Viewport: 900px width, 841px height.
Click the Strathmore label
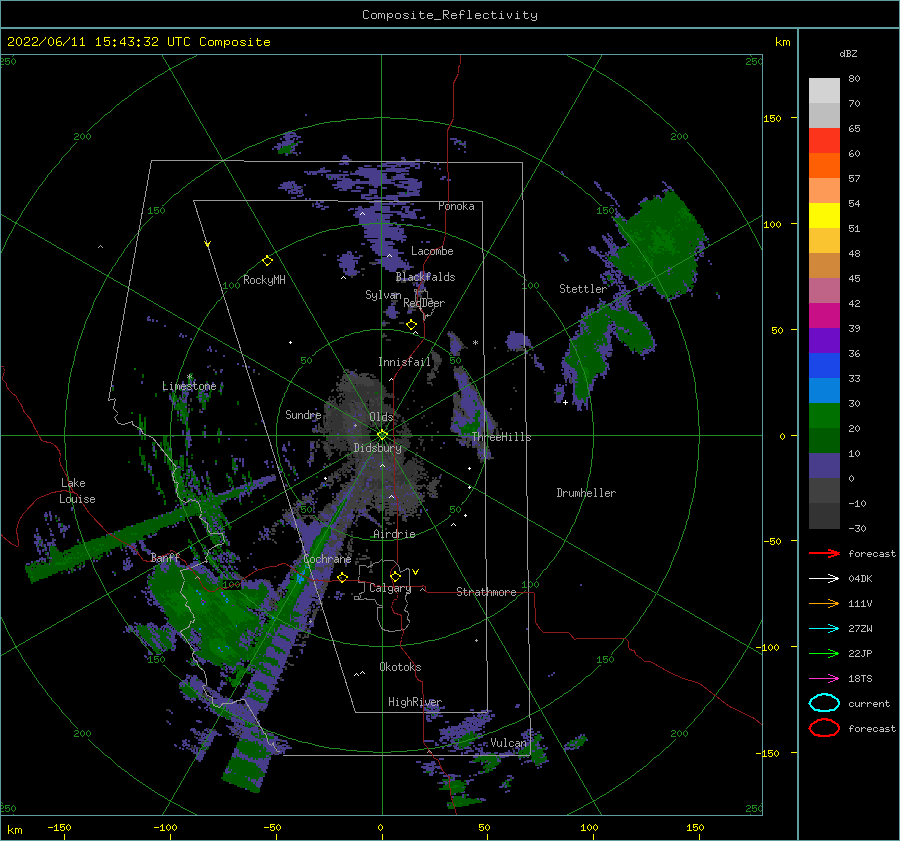(x=486, y=592)
